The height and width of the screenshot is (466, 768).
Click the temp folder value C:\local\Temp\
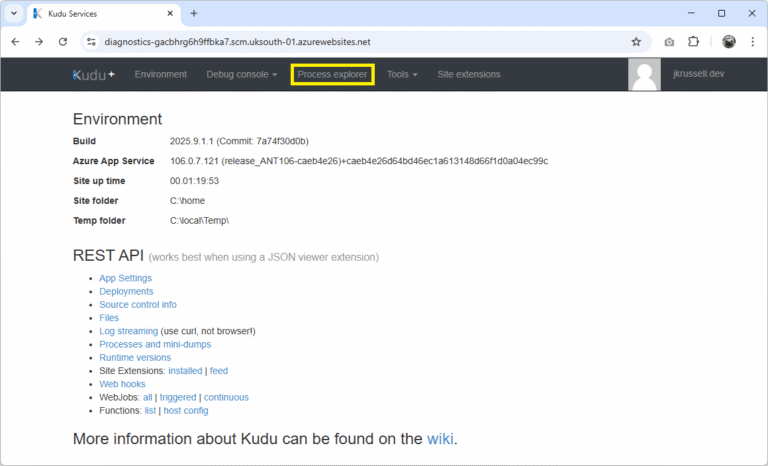pyautogui.click(x=199, y=221)
